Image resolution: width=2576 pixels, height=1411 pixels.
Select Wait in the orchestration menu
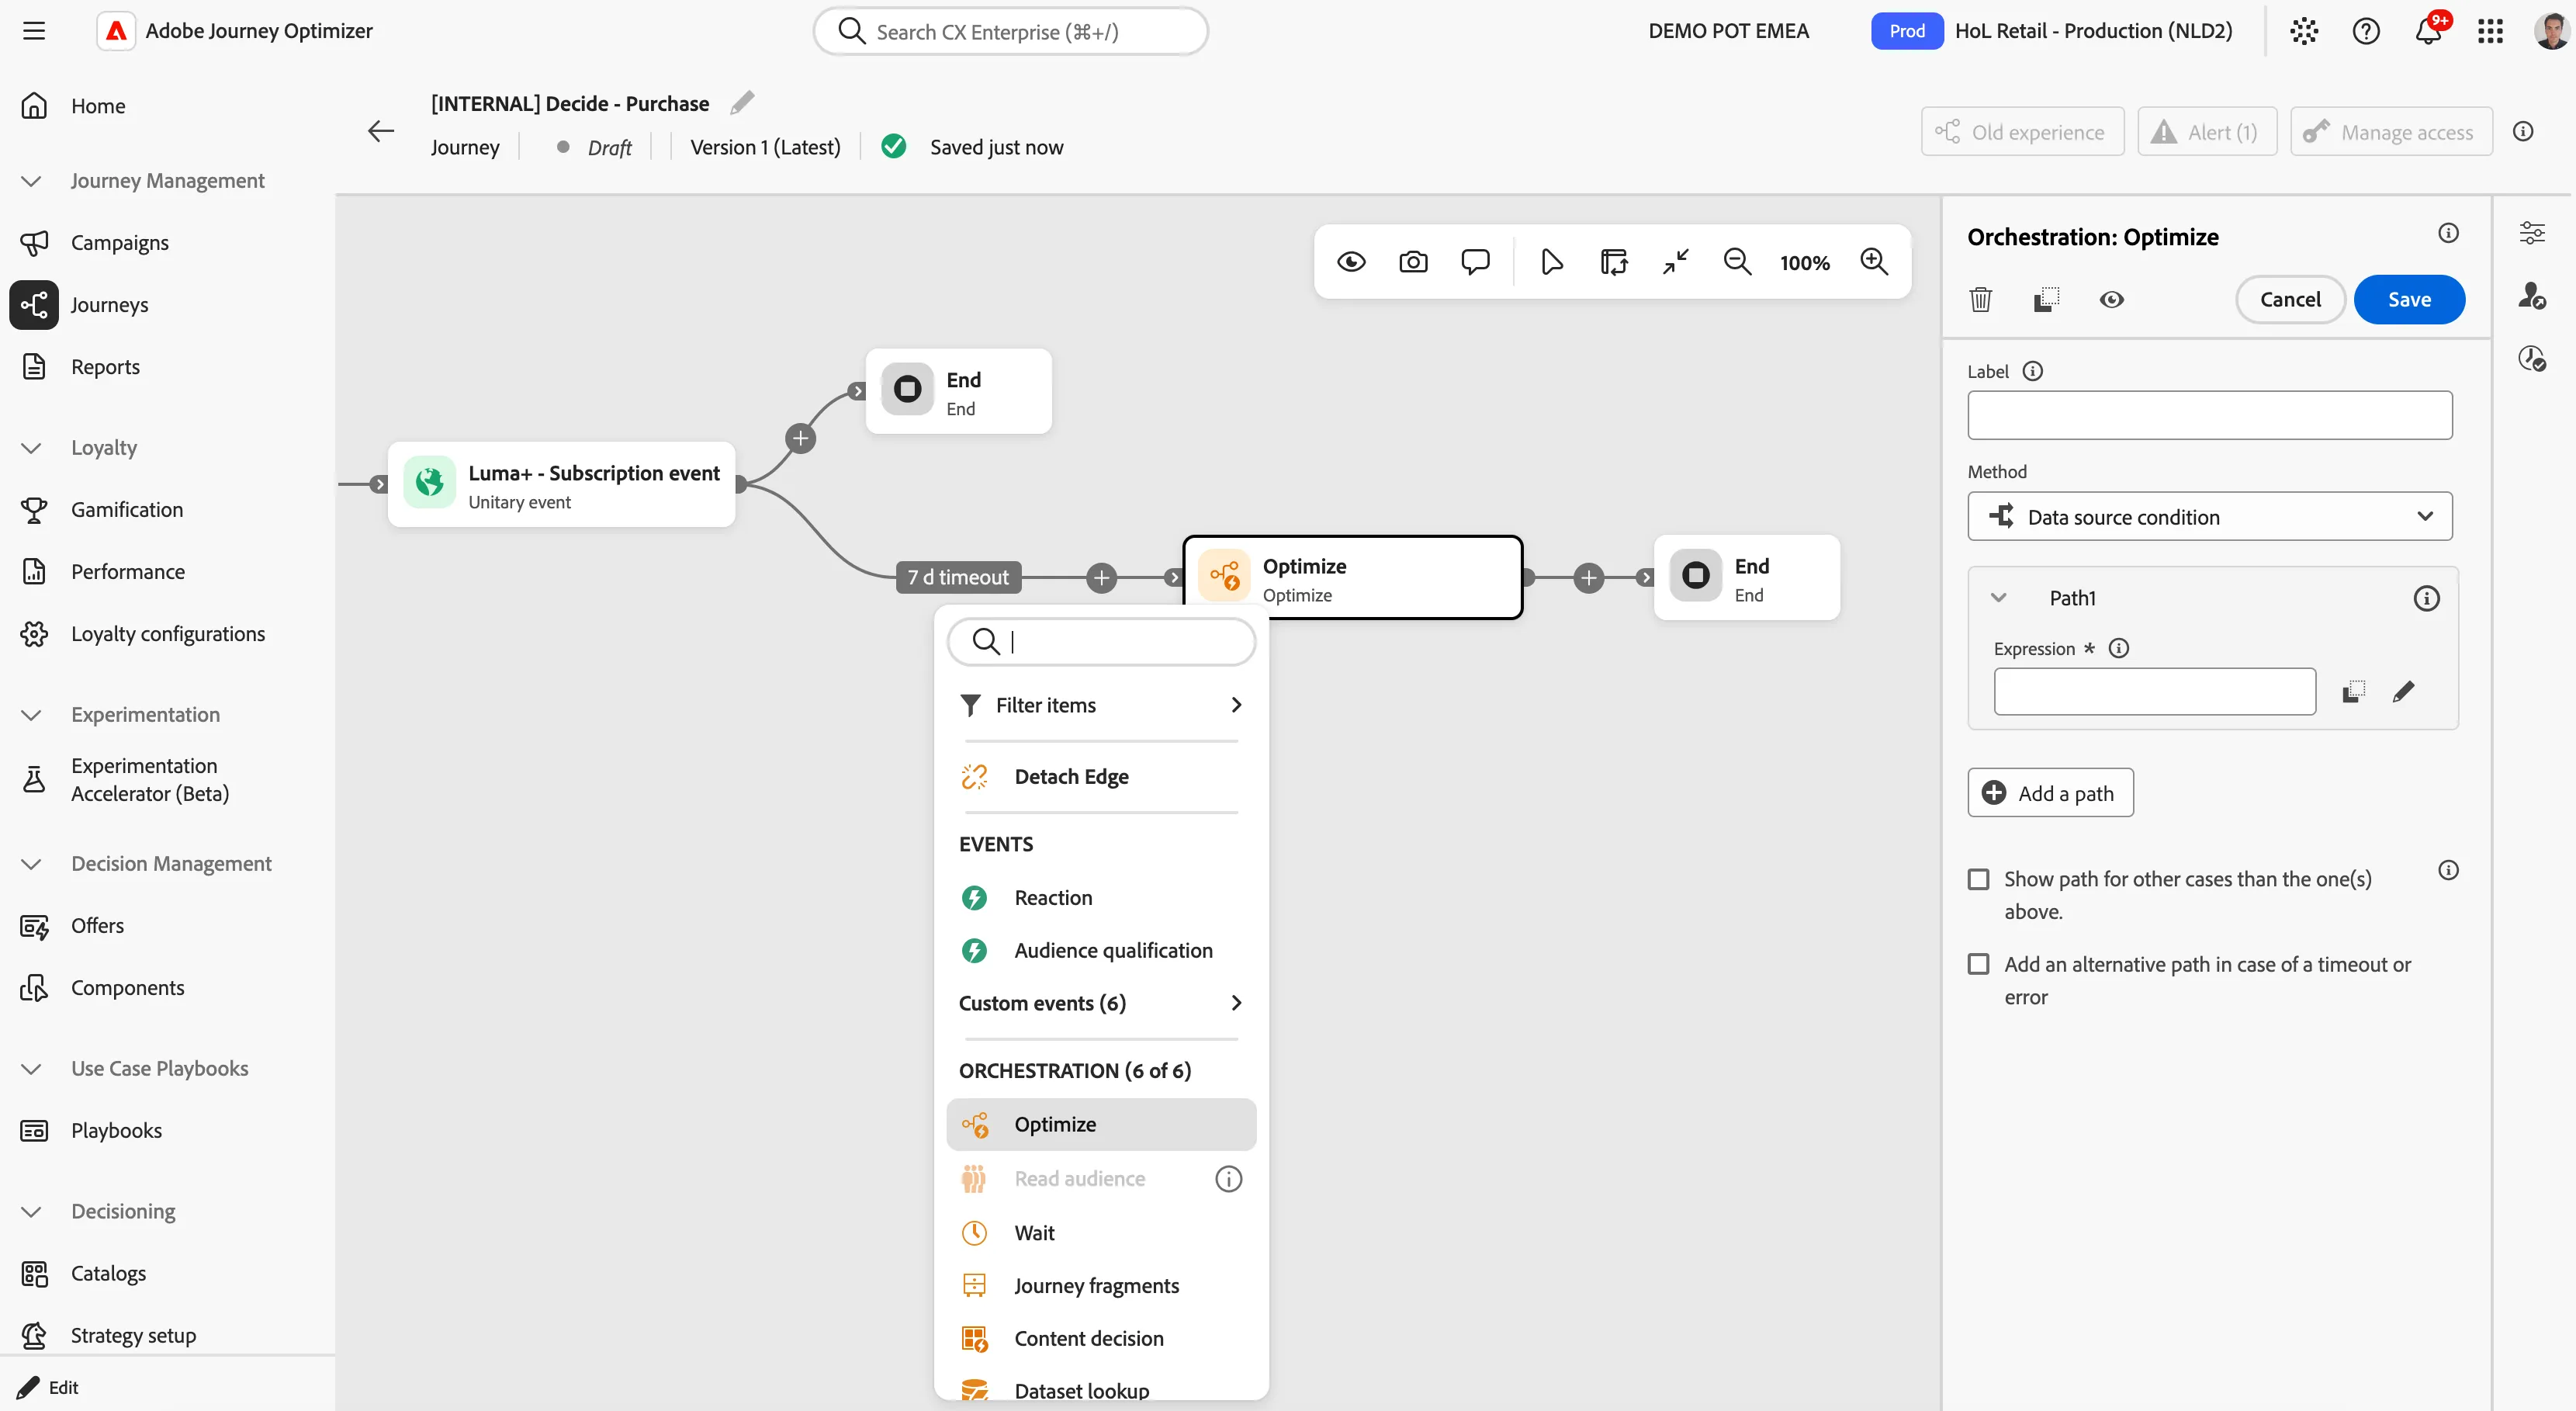[1101, 1233]
